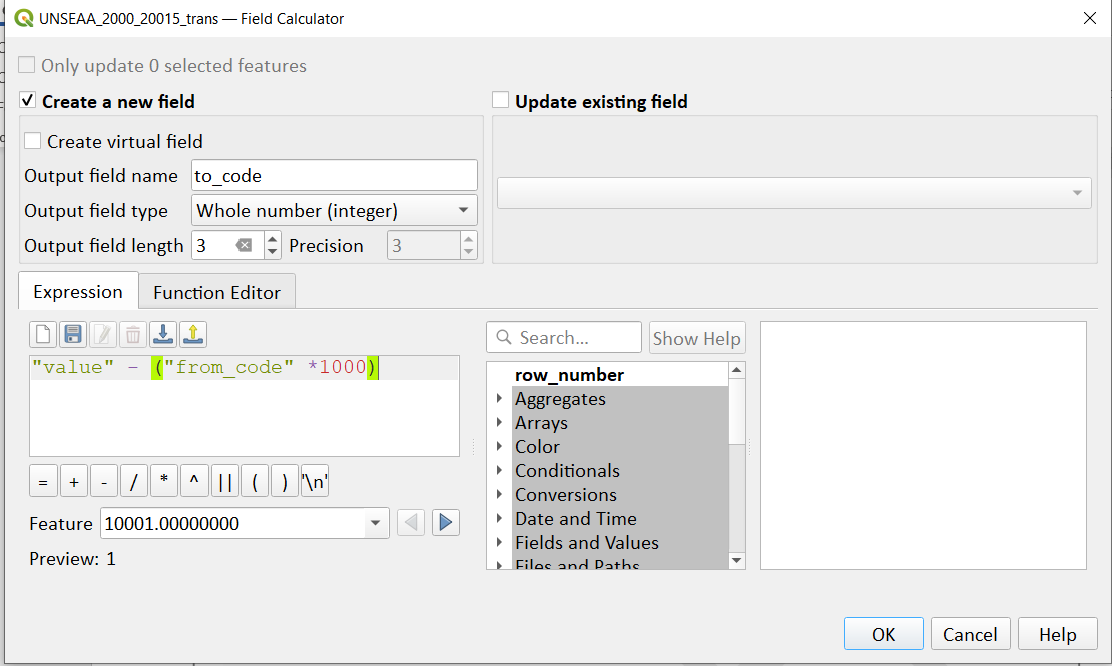Go to next feature with the blue arrow

click(x=445, y=523)
